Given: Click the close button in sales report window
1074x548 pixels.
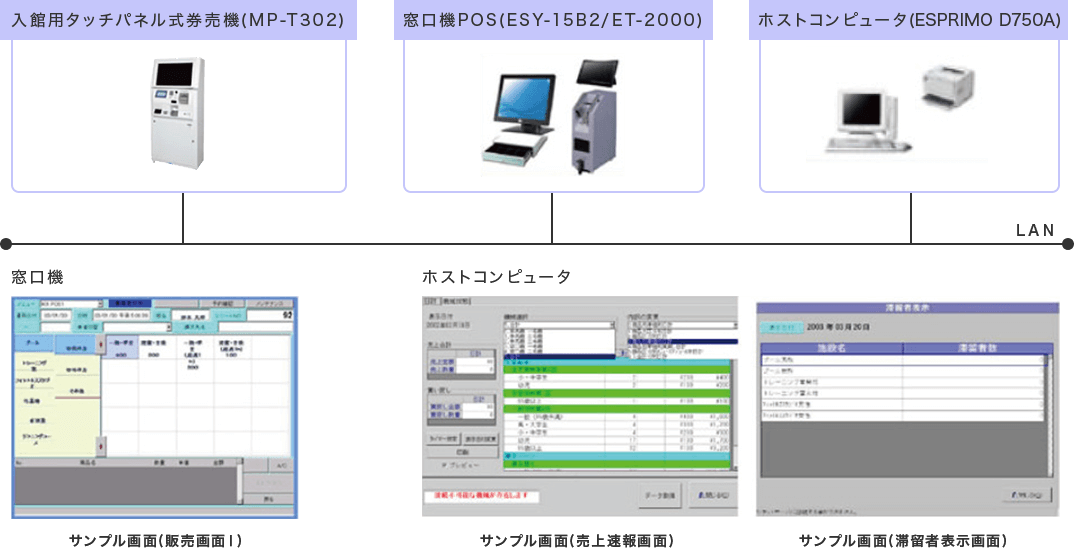Looking at the screenshot, I should click(x=710, y=494).
